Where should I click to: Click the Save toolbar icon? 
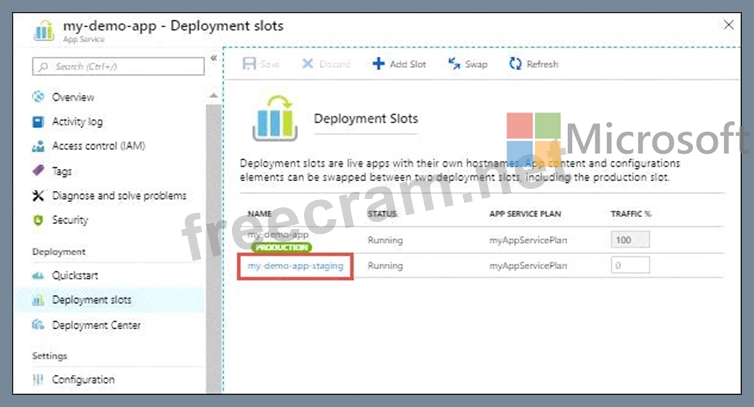point(249,64)
